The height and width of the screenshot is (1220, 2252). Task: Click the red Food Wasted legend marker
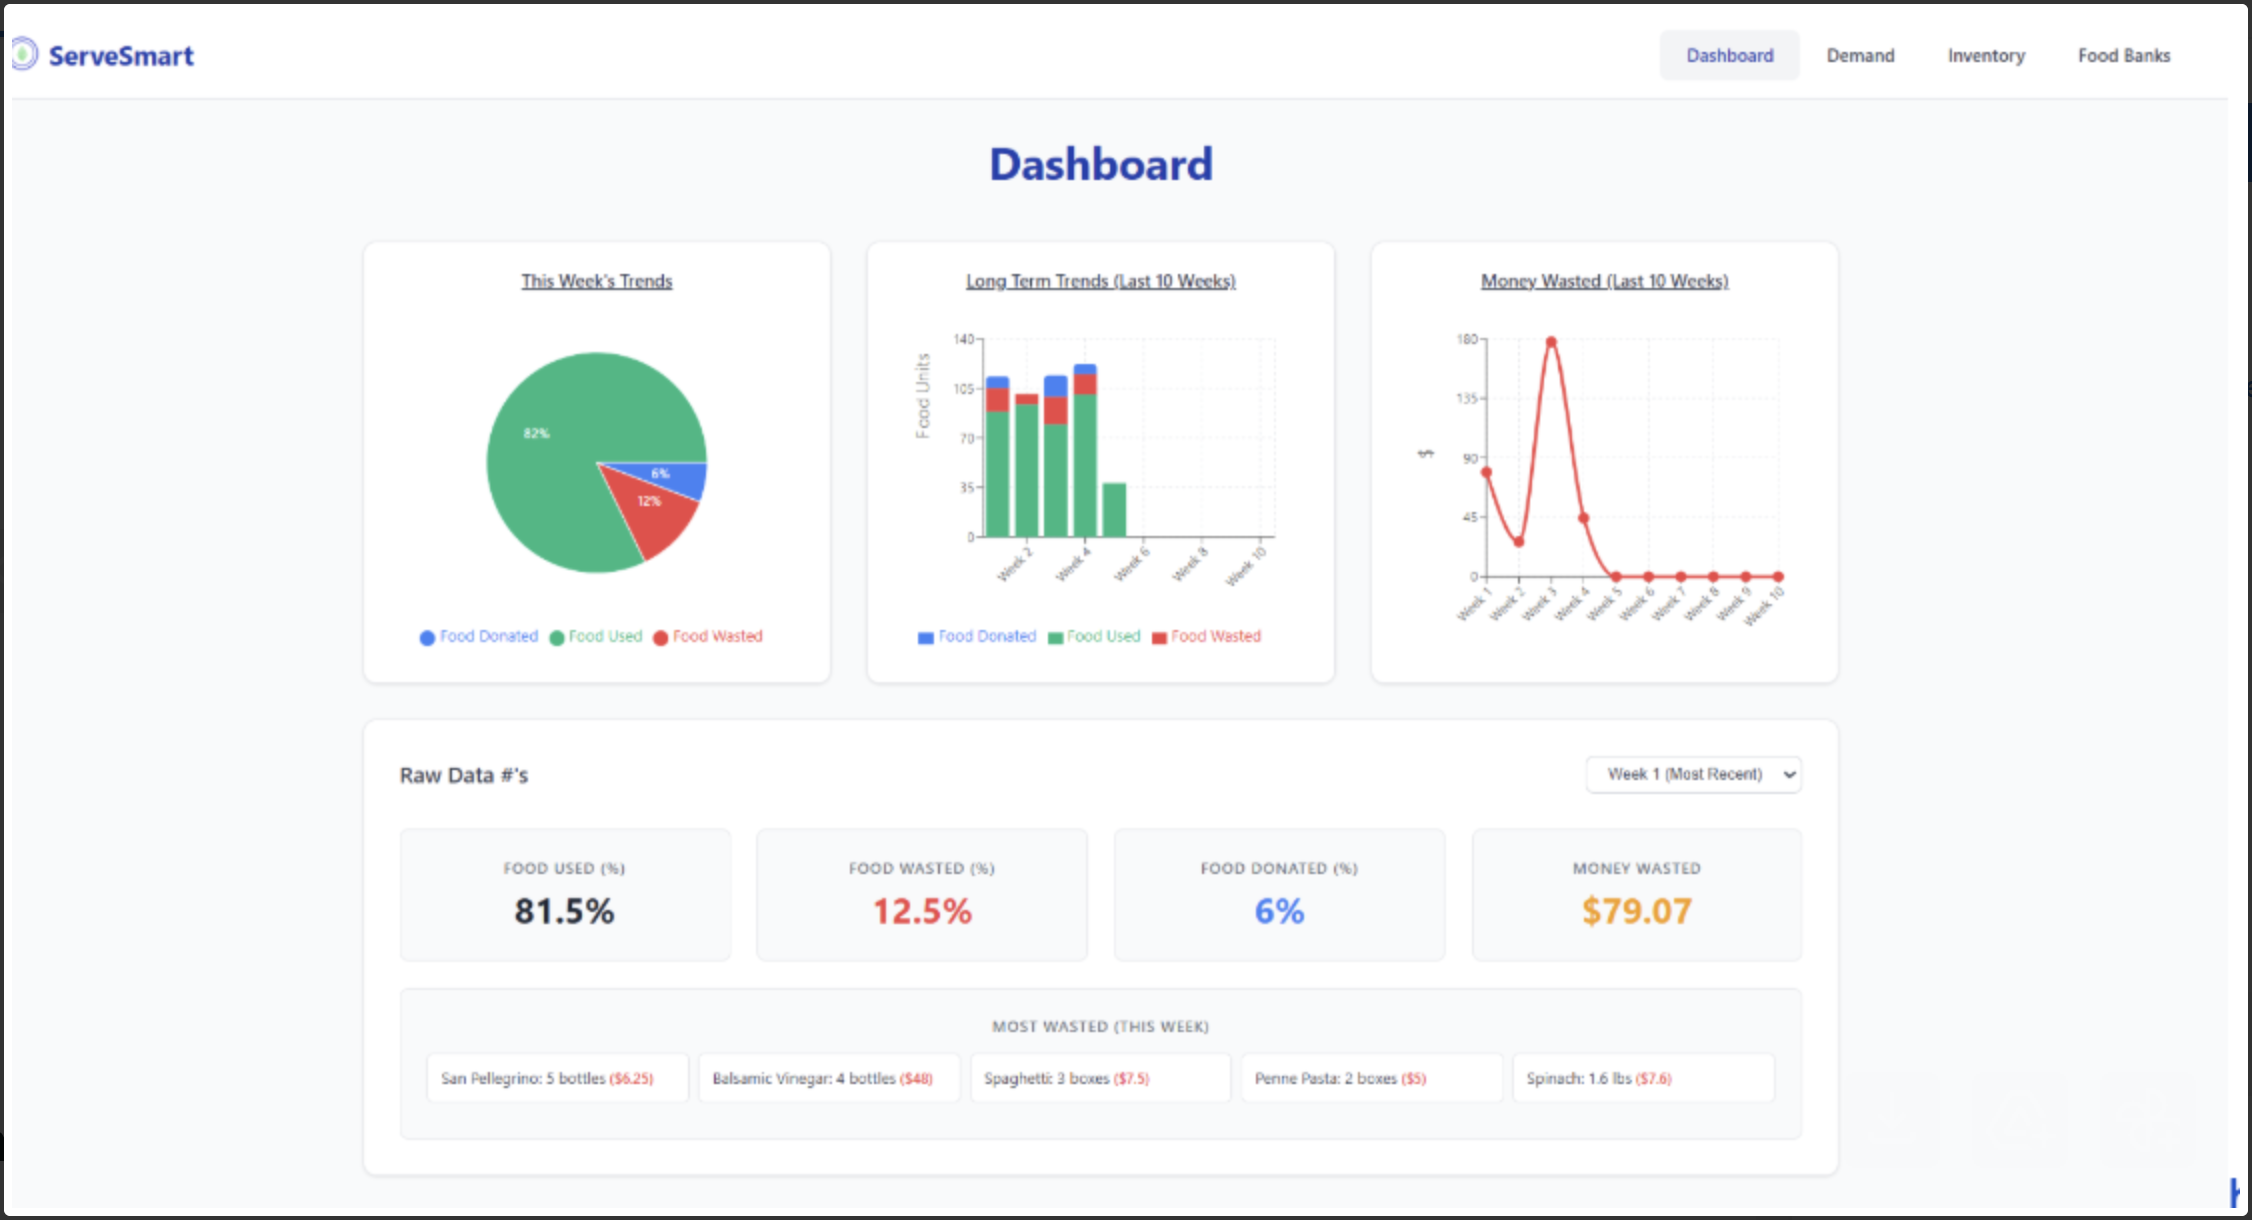coord(659,637)
